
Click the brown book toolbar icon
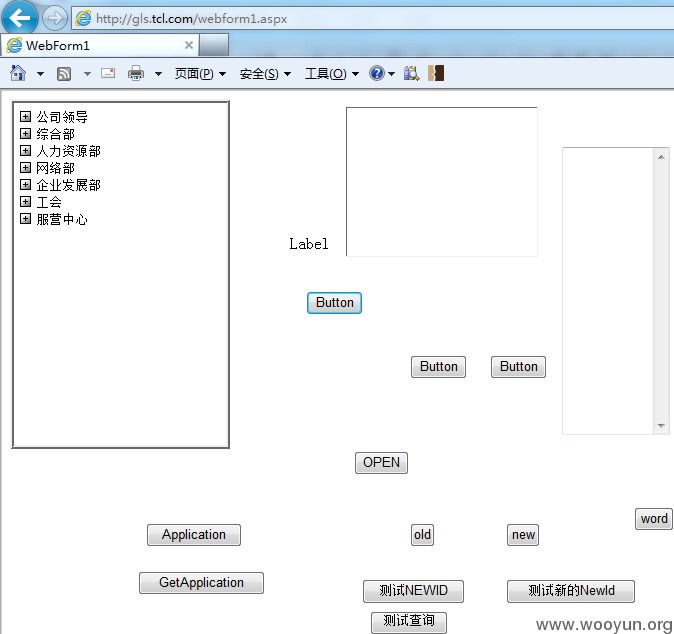[436, 73]
